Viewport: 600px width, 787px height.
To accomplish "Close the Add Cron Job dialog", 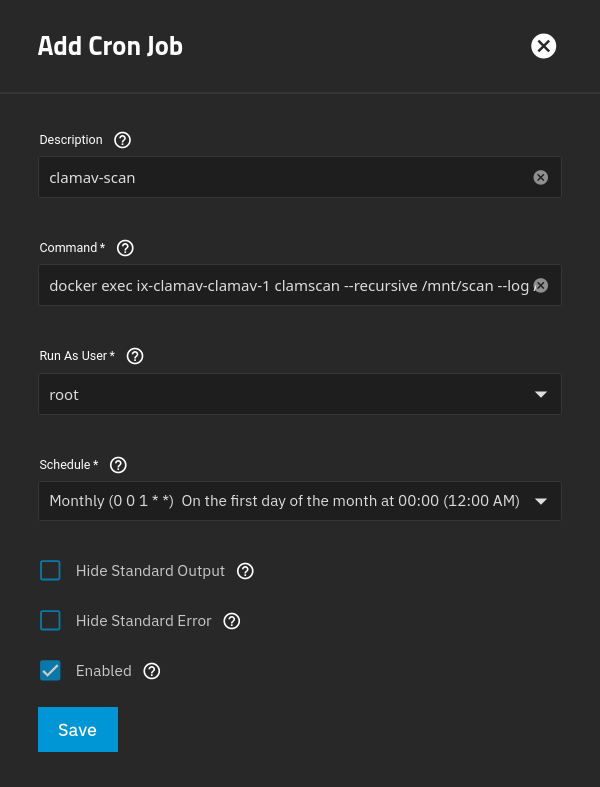I will coord(543,46).
